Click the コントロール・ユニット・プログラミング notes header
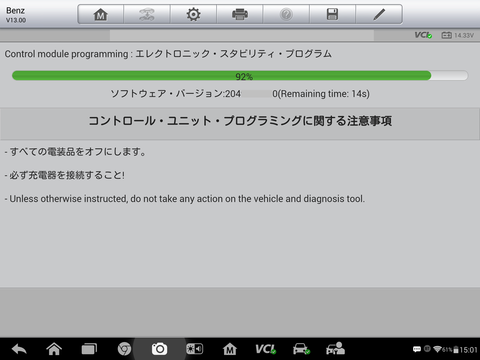 point(240,121)
